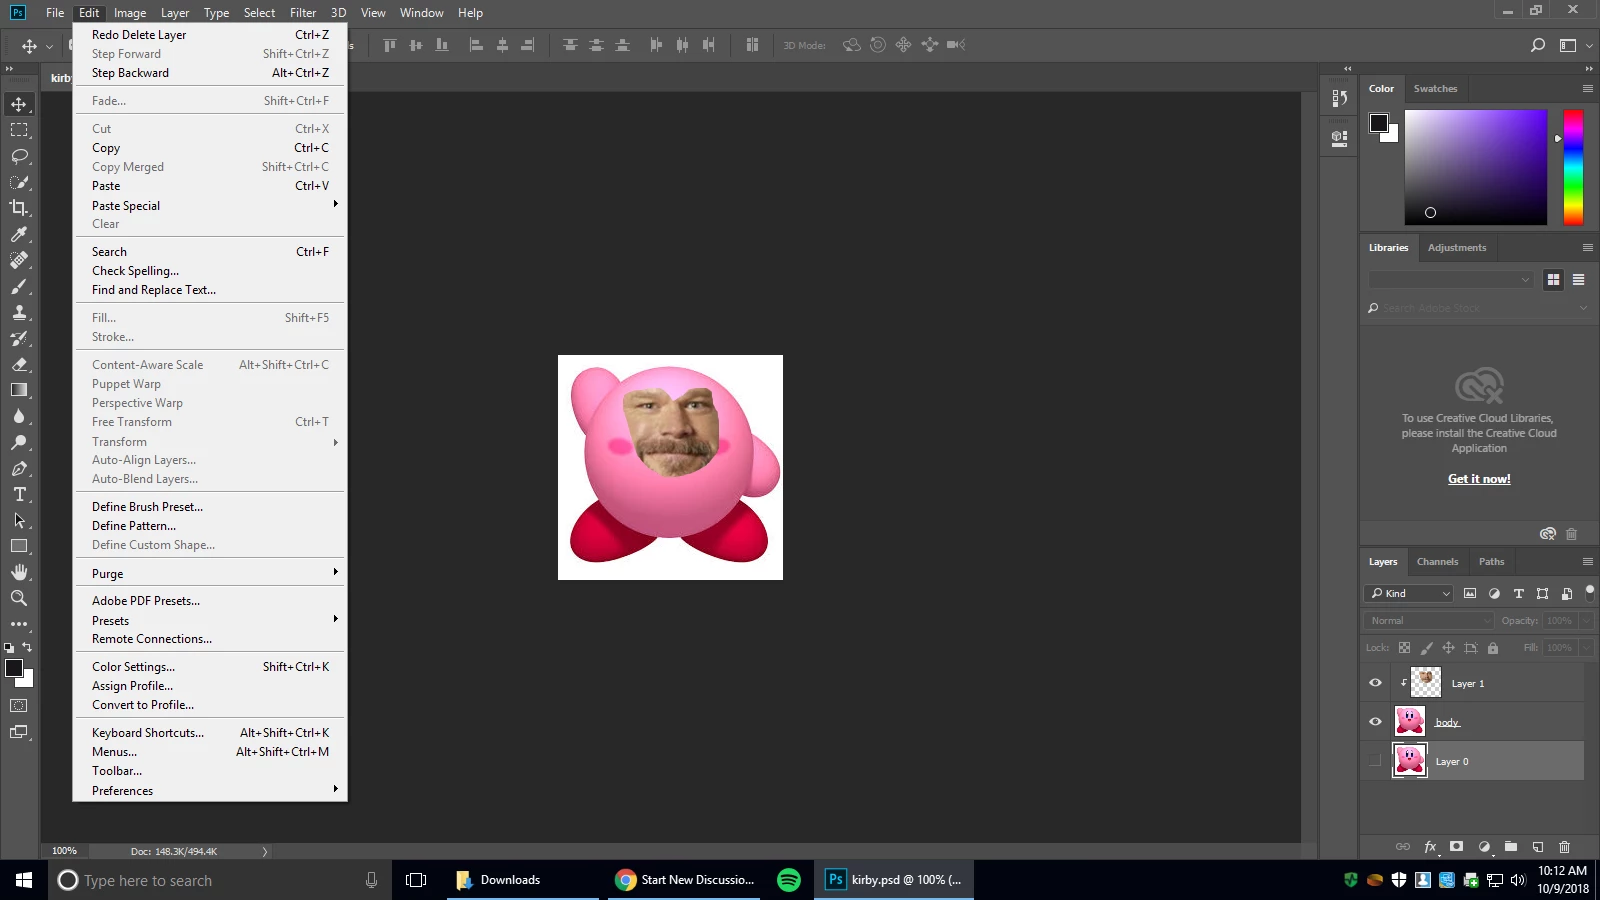Choose Redo Delete Layer from Edit menu
This screenshot has width=1600, height=900.
[210, 34]
